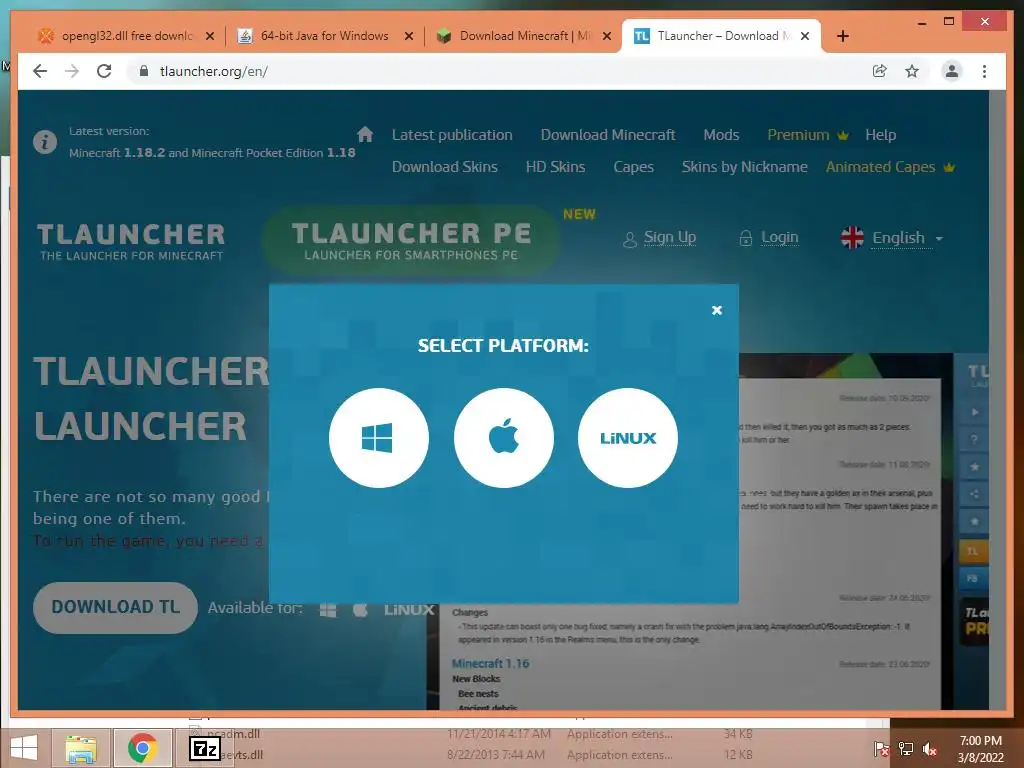Open Latest publication menu item
1024x768 pixels.
point(452,135)
